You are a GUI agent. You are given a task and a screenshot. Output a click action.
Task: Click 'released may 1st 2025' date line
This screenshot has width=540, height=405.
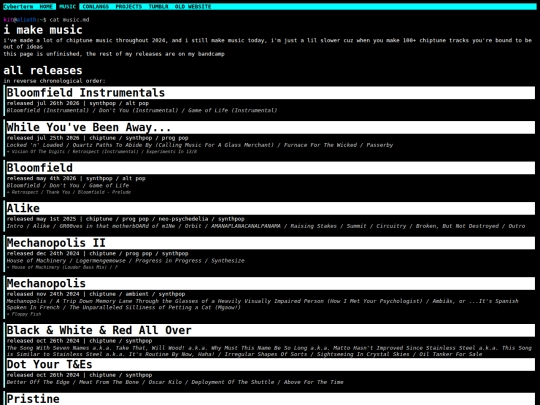click(41, 219)
